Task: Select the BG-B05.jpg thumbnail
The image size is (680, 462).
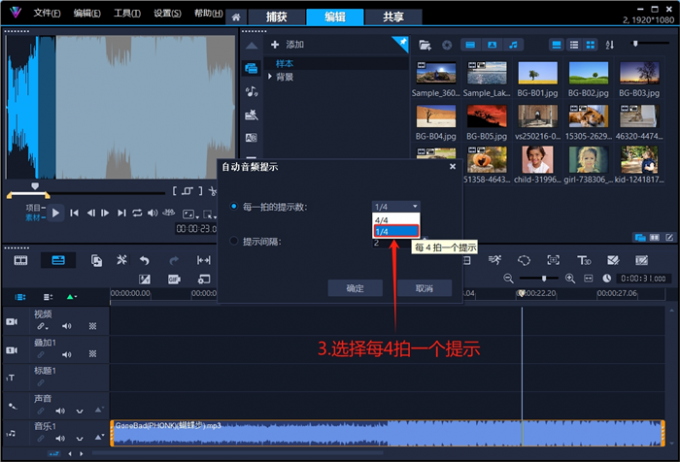Action: point(487,116)
